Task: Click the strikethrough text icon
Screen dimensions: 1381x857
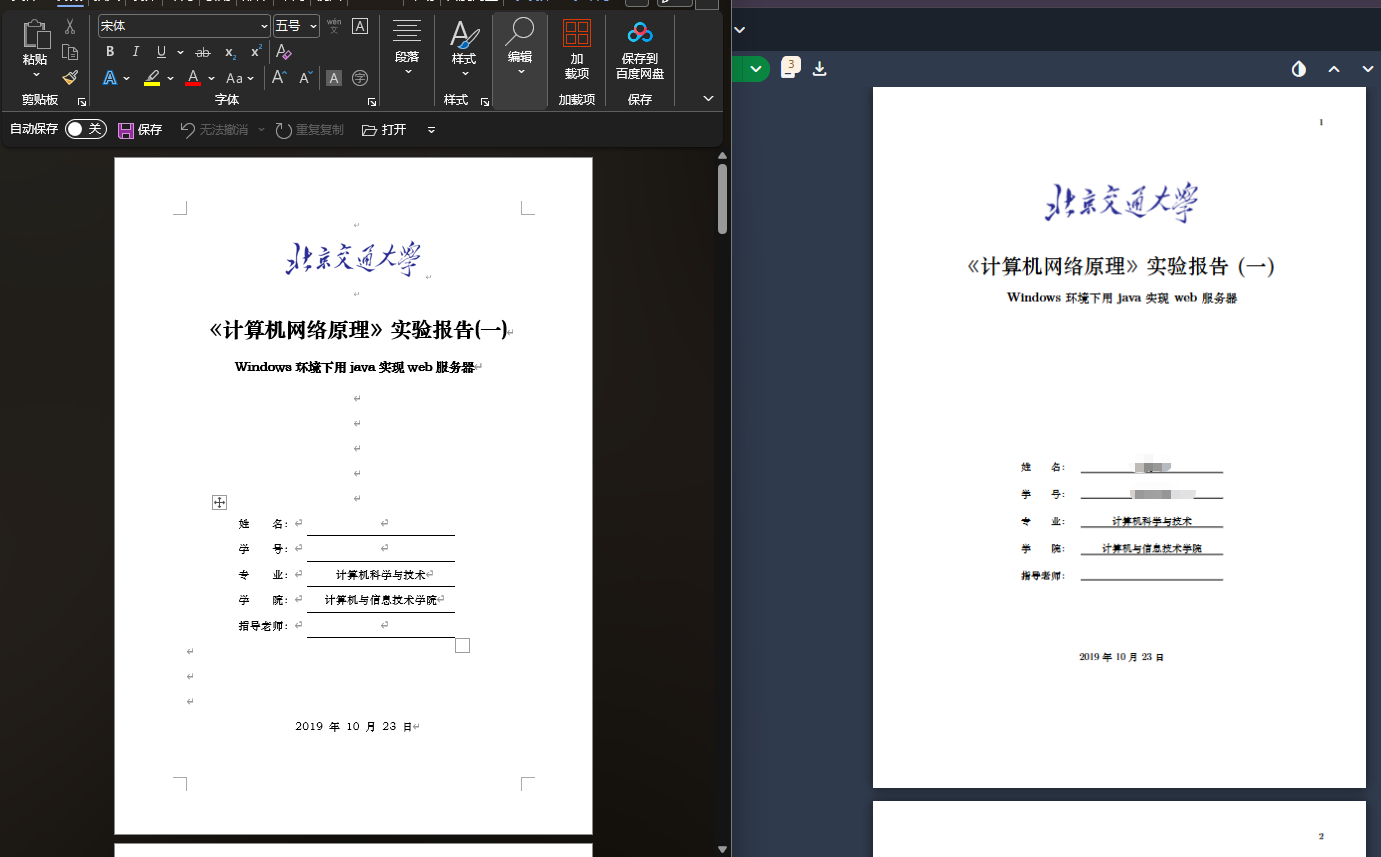Action: click(203, 52)
